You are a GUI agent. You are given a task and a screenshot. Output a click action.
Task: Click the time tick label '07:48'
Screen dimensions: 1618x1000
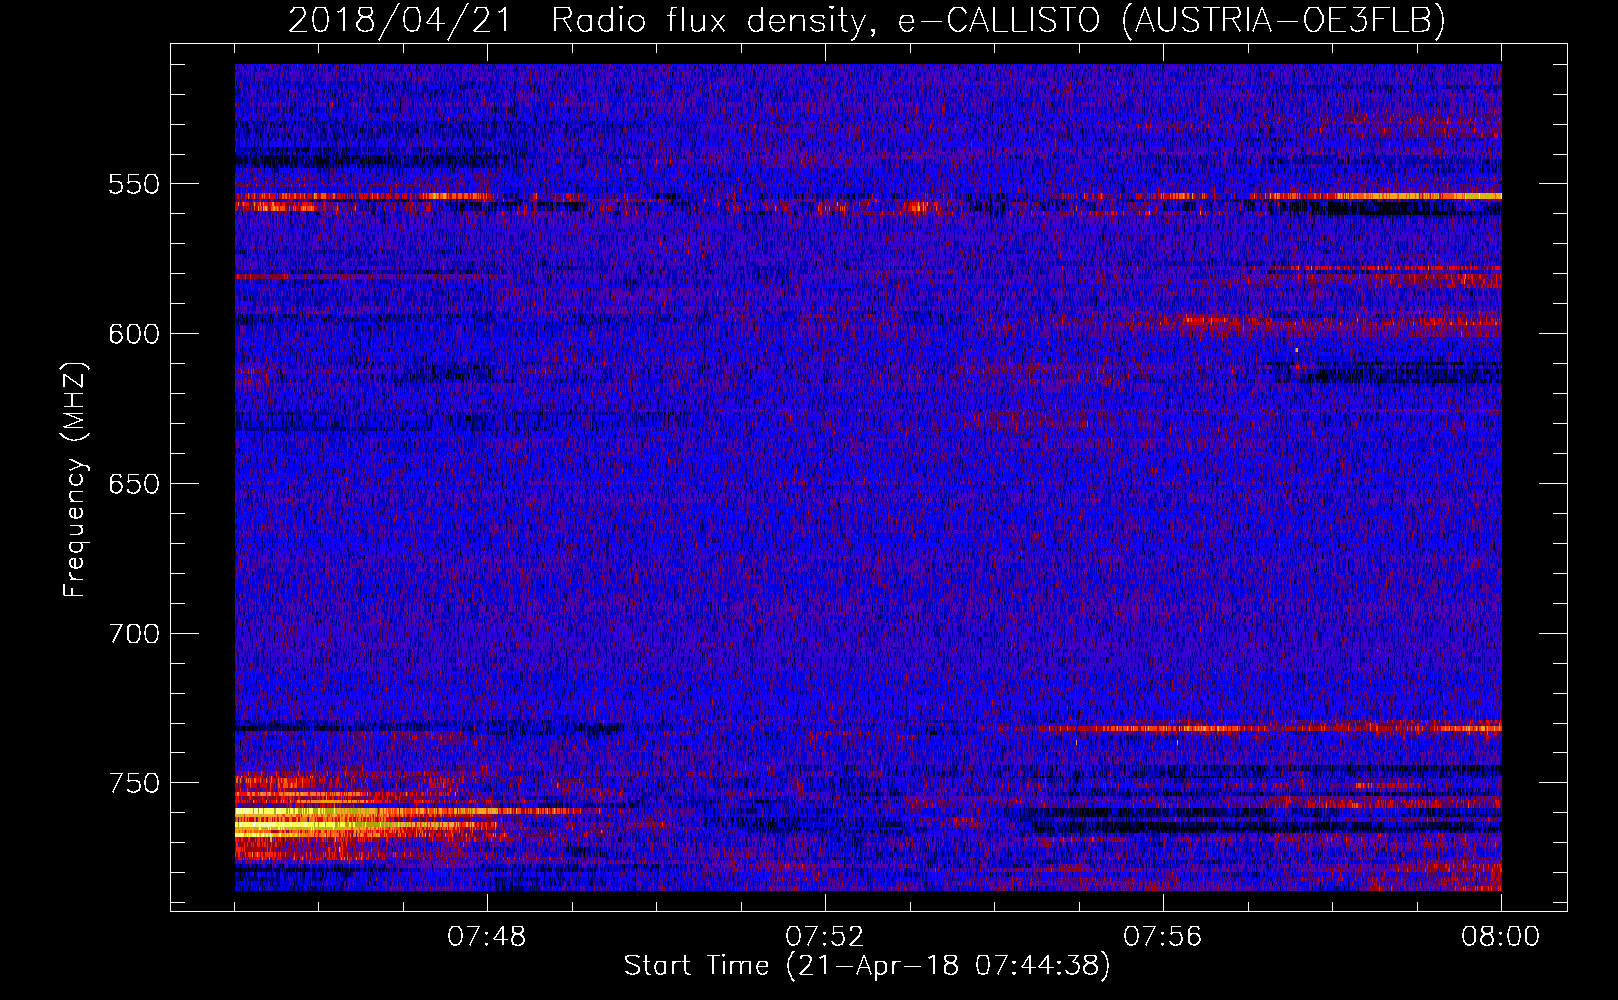pos(487,937)
